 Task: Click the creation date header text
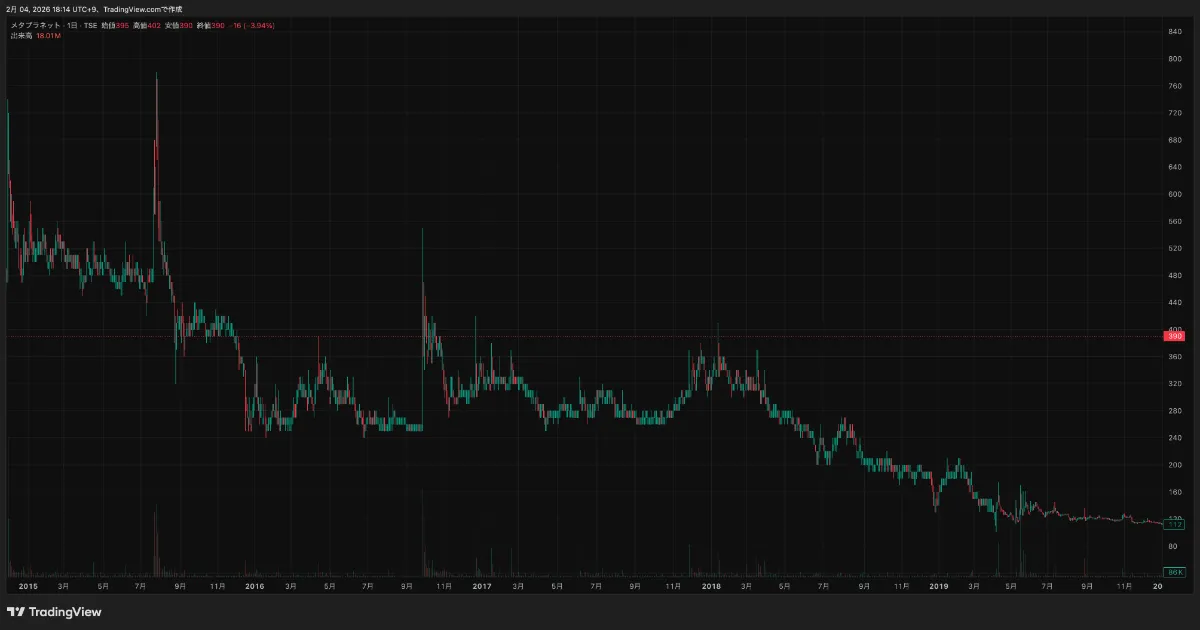pos(94,10)
